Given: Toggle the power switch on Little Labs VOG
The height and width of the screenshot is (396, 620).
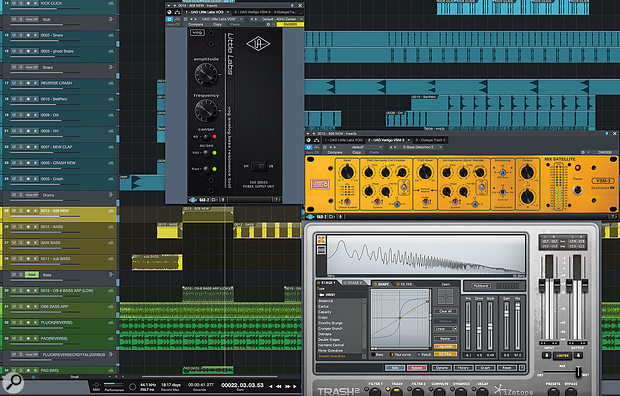Looking at the screenshot, I should 259,166.
